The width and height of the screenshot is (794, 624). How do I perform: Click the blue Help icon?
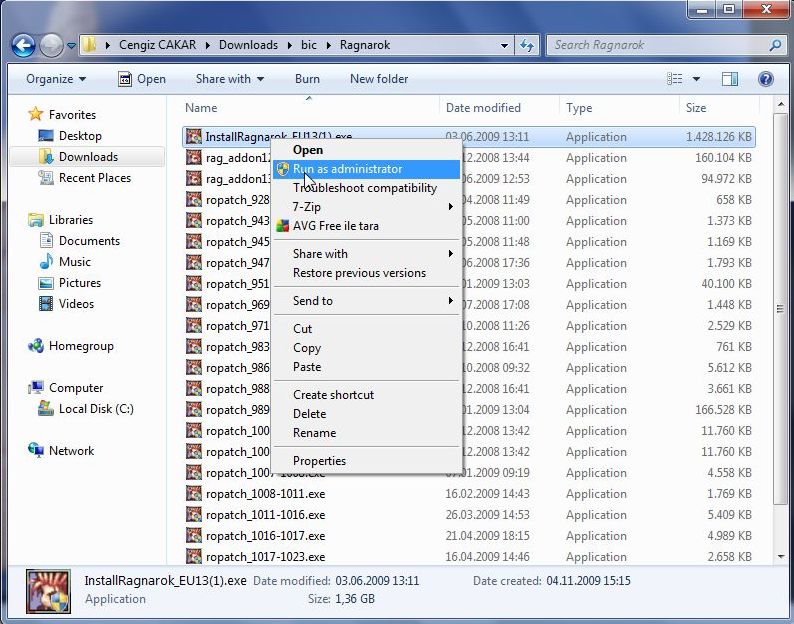(x=766, y=79)
